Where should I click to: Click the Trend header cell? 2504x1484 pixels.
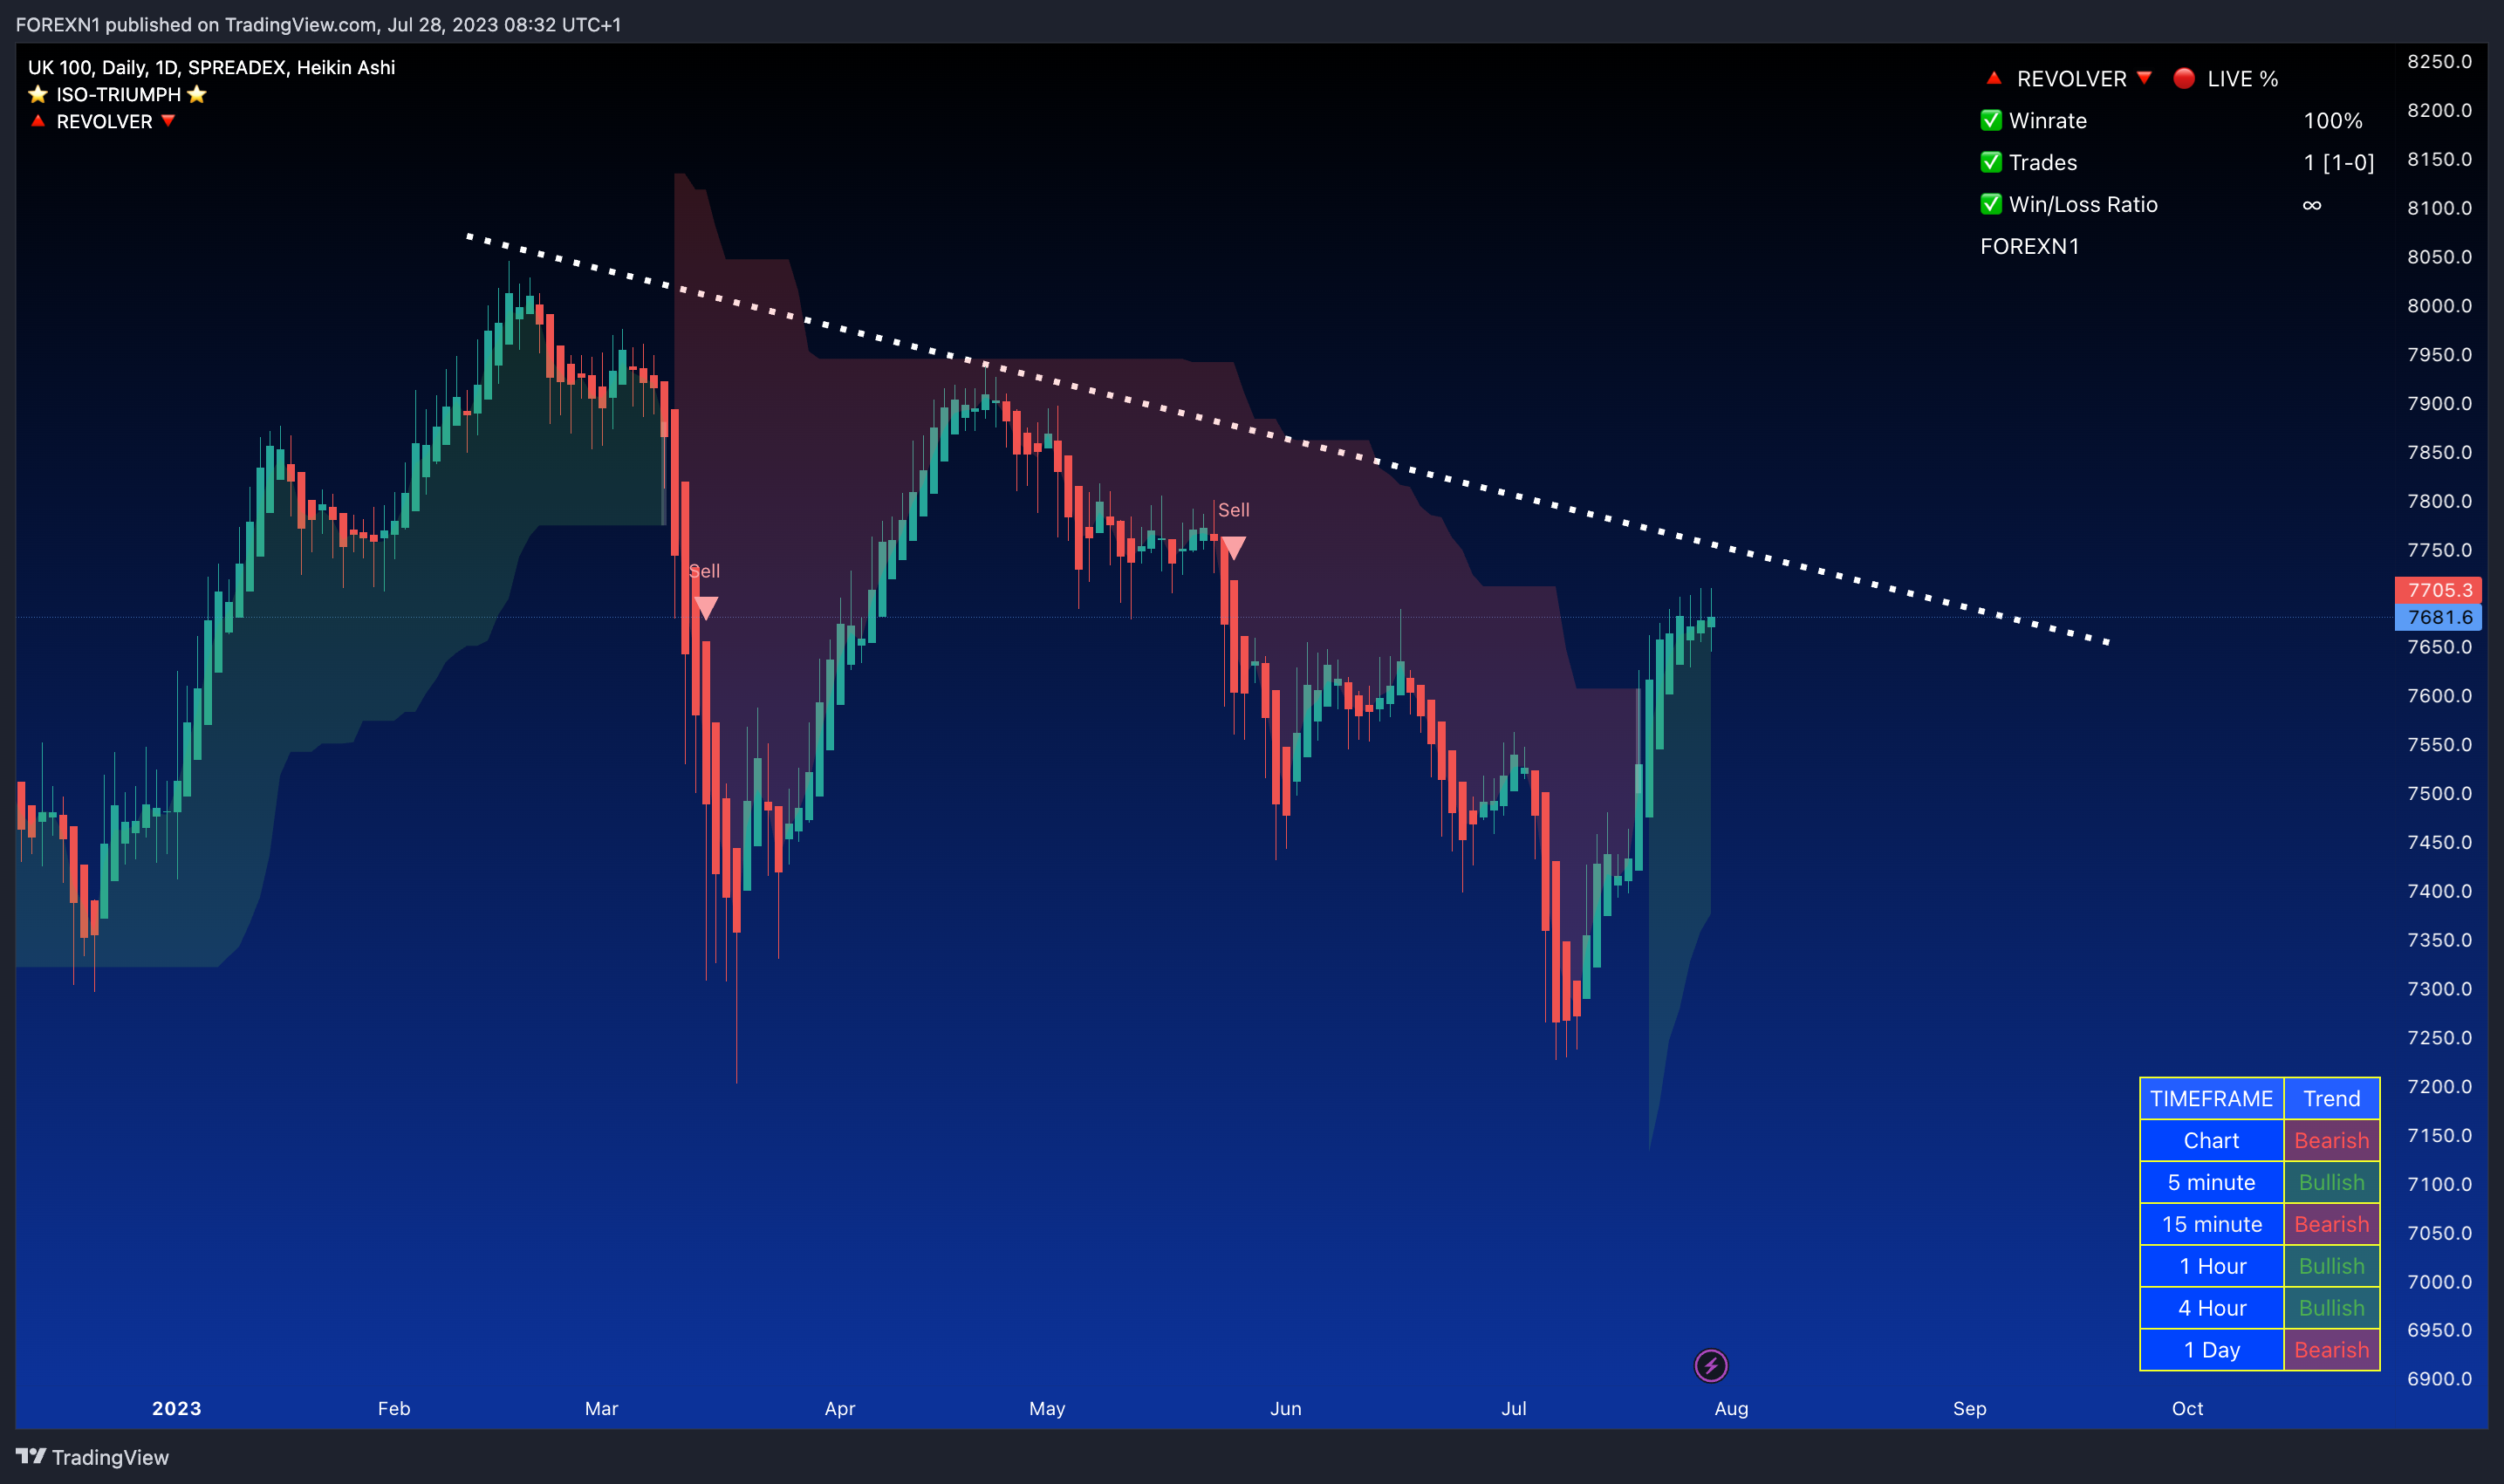(2331, 1098)
